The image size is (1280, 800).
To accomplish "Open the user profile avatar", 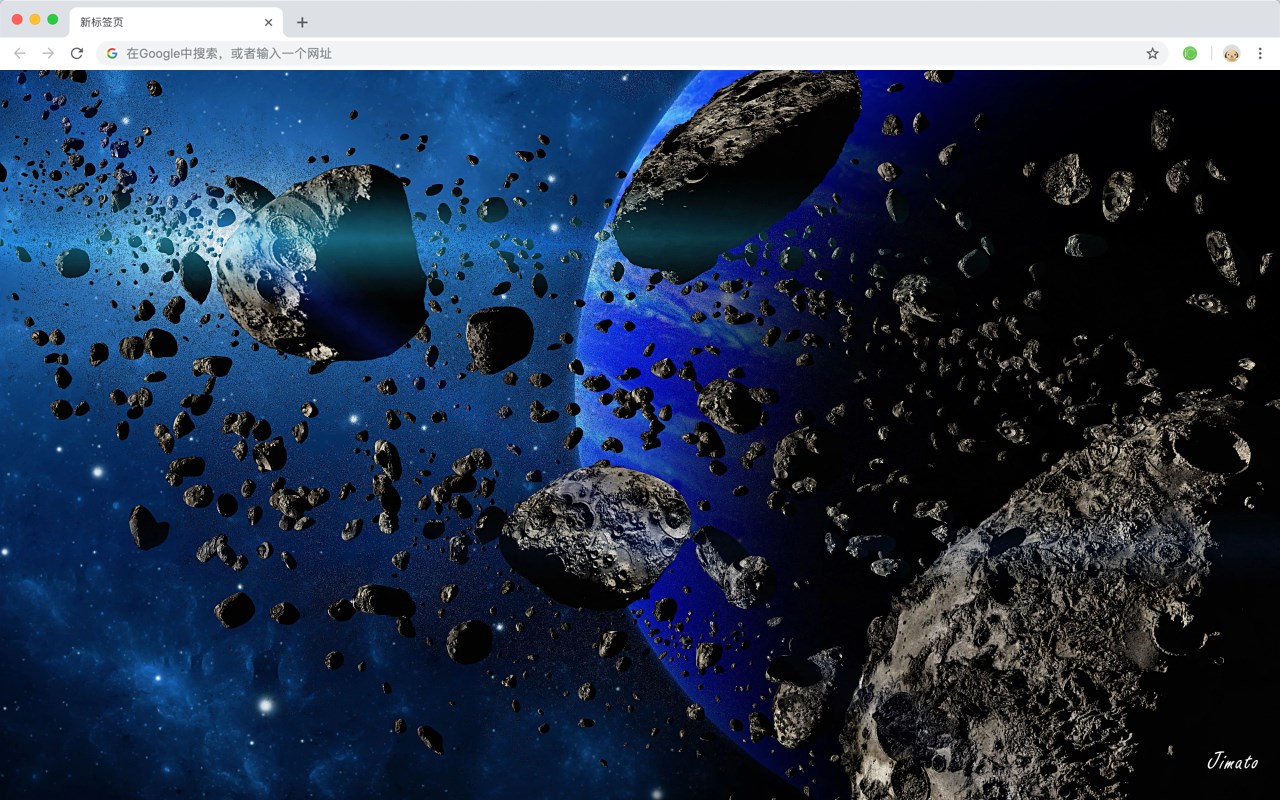I will (1231, 53).
